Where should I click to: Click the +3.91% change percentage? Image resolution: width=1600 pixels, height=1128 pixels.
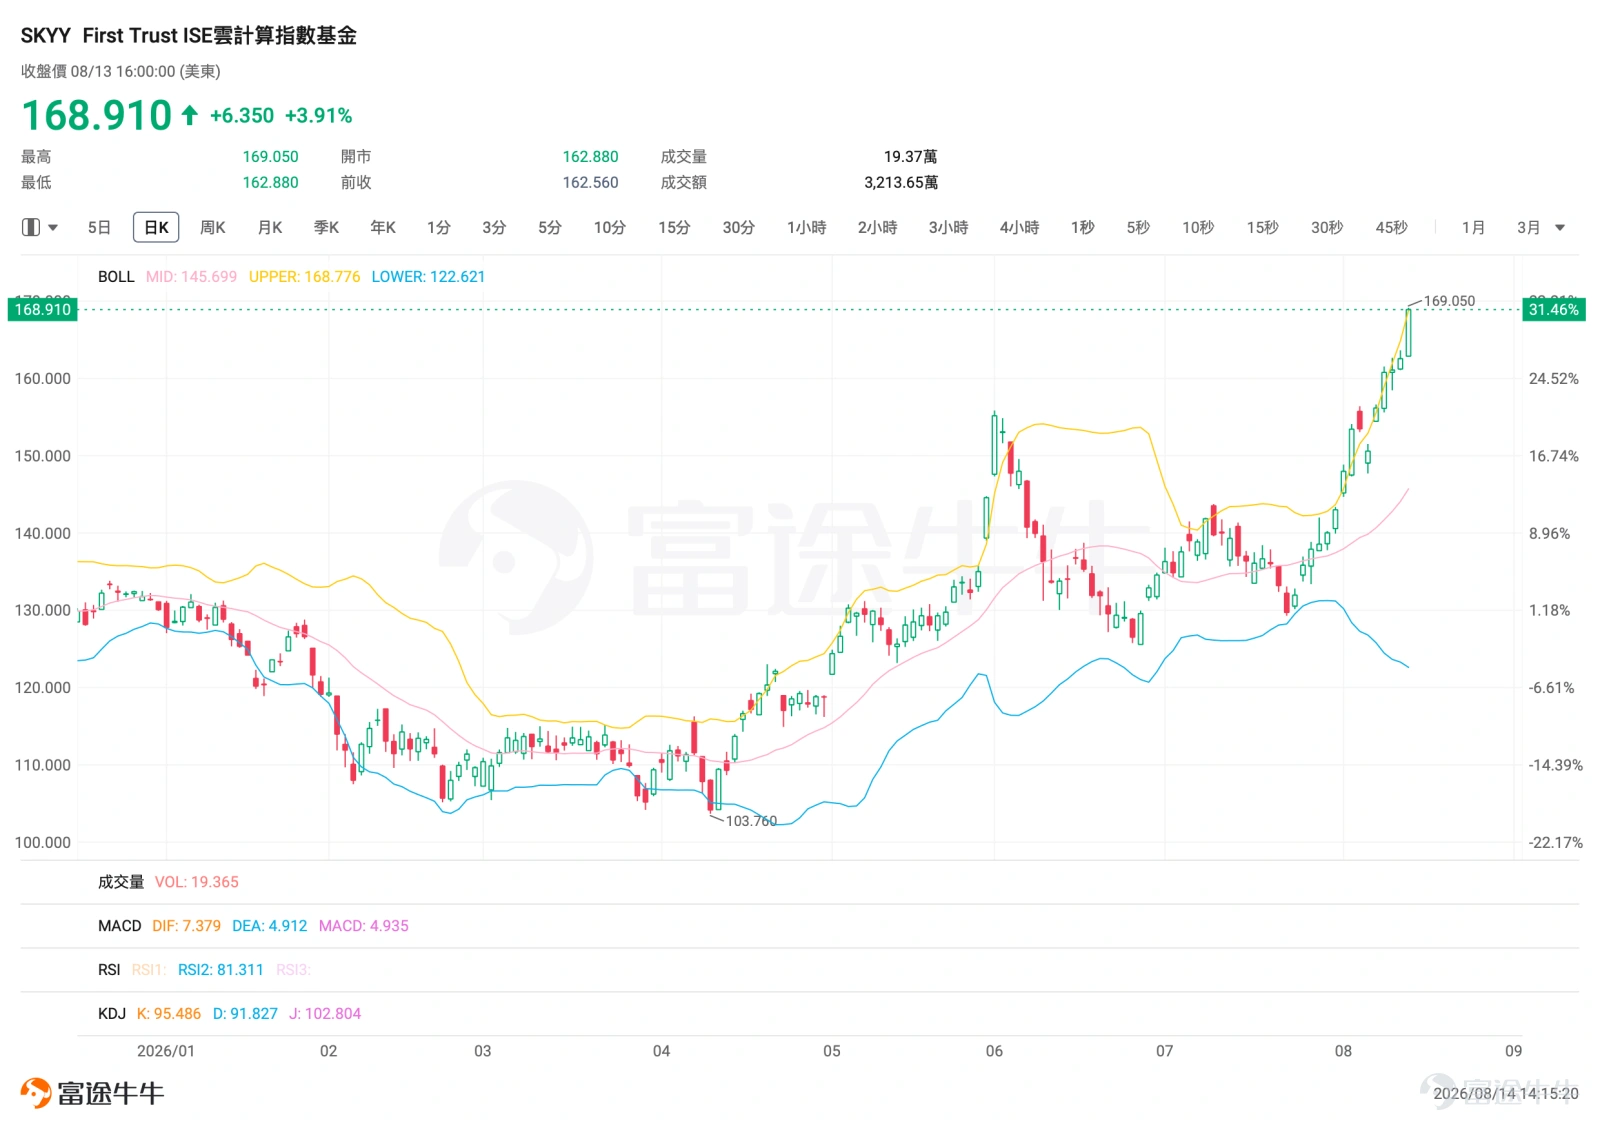(x=319, y=116)
